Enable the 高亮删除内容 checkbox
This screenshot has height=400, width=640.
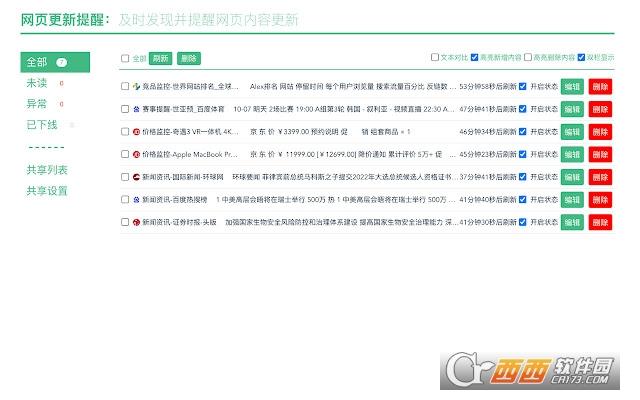tap(528, 57)
